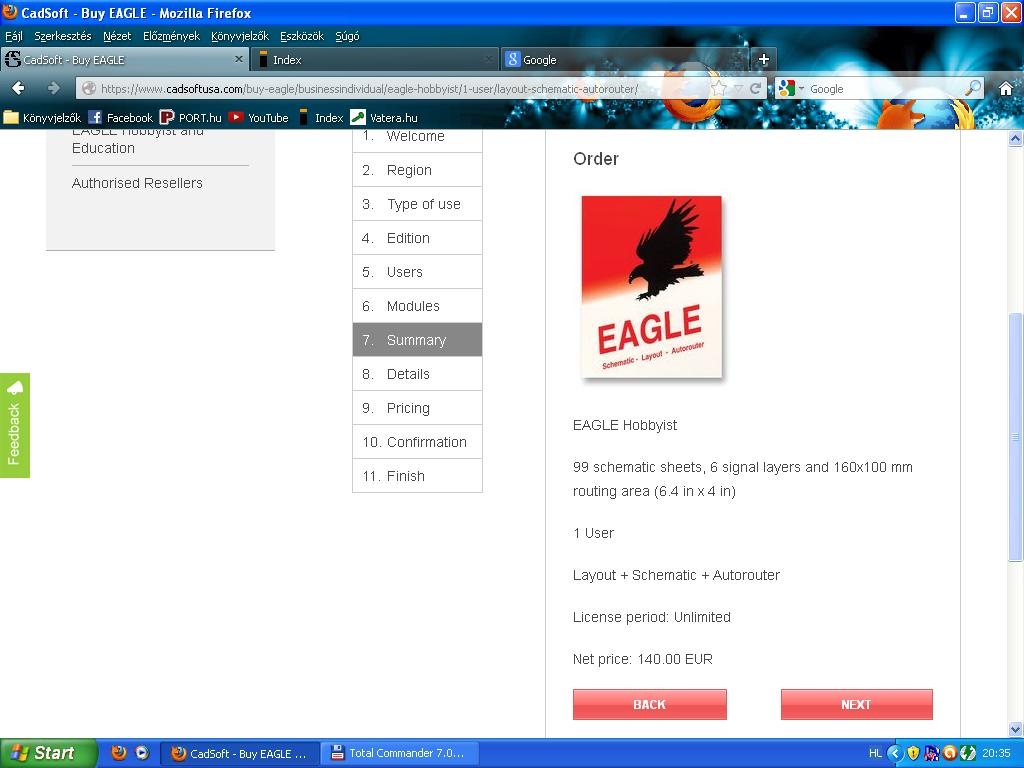This screenshot has width=1024, height=768.
Task: Click the BACK button
Action: 650,704
